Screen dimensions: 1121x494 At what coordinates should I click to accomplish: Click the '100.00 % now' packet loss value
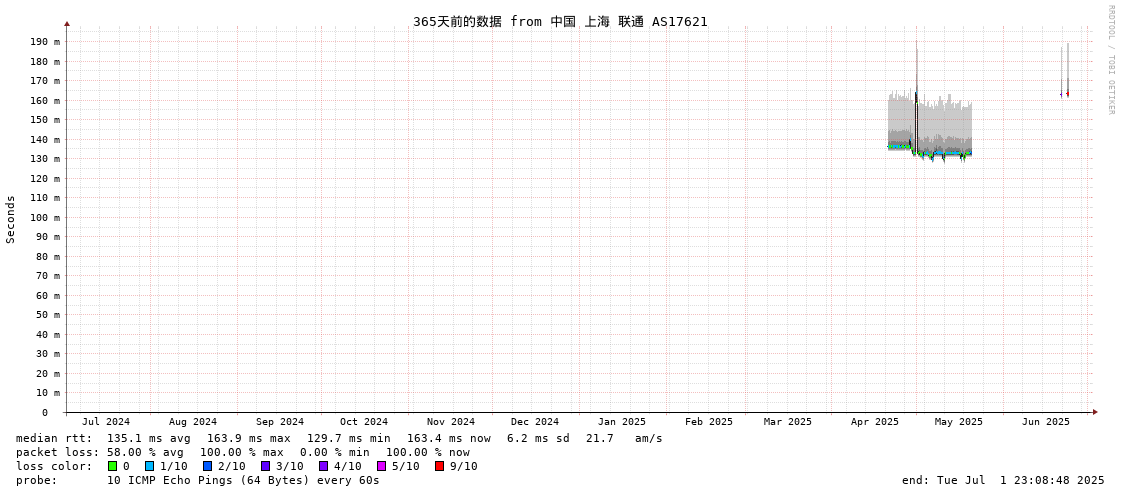click(x=428, y=453)
